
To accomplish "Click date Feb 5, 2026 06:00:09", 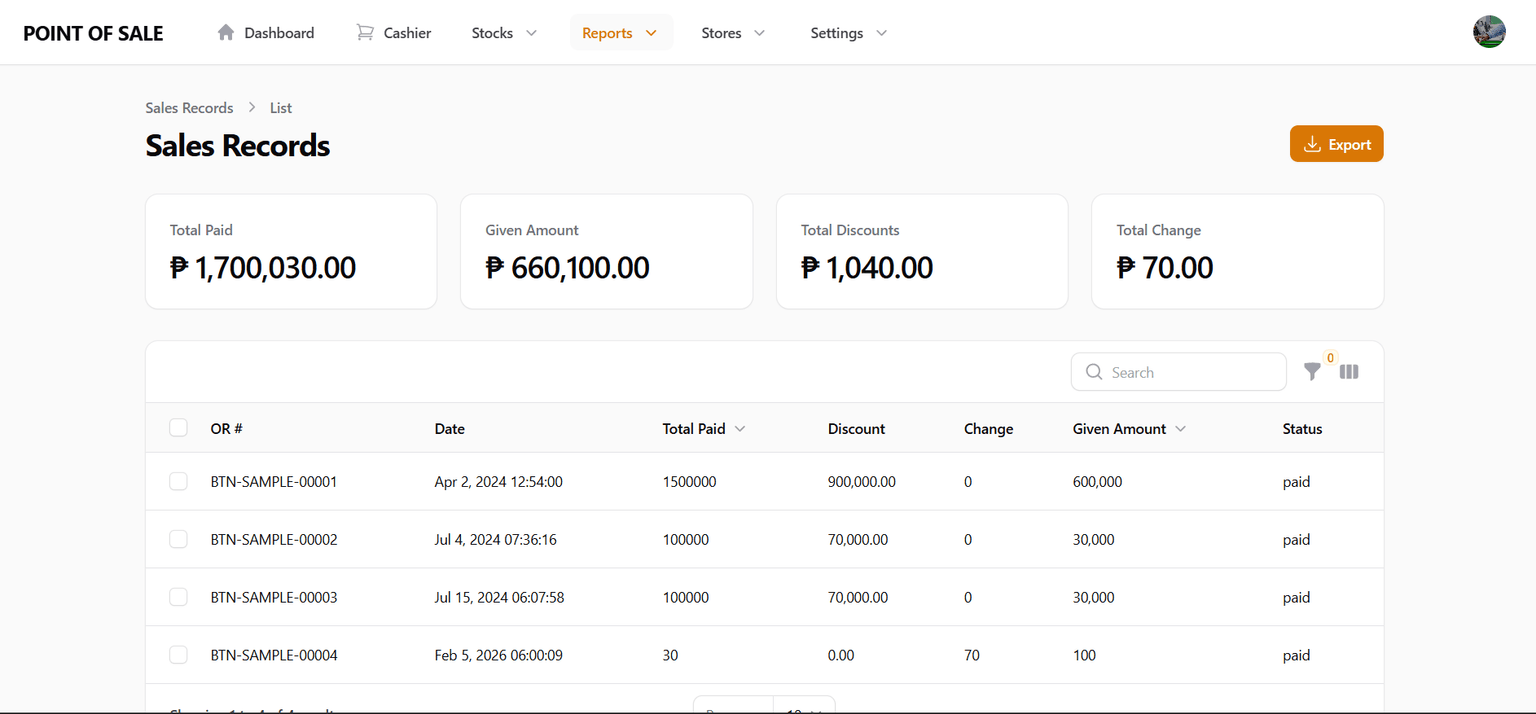I will pos(498,655).
